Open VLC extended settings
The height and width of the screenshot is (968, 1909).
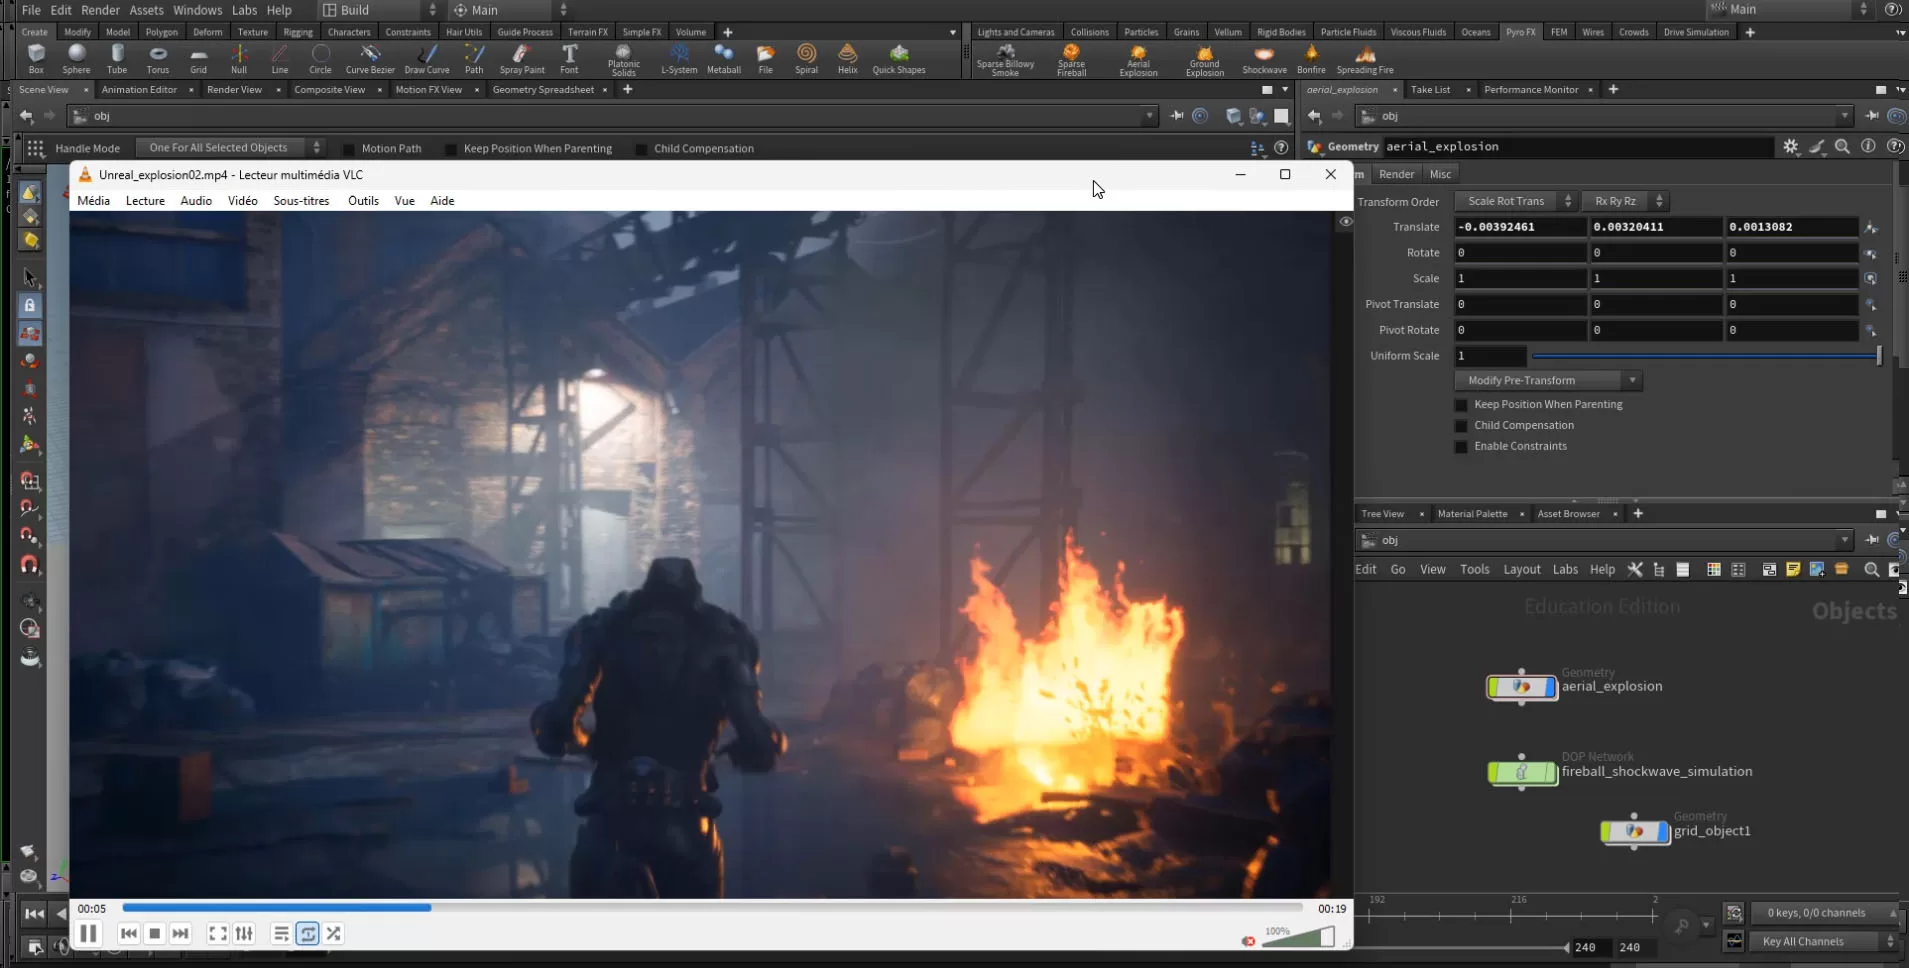click(x=244, y=933)
